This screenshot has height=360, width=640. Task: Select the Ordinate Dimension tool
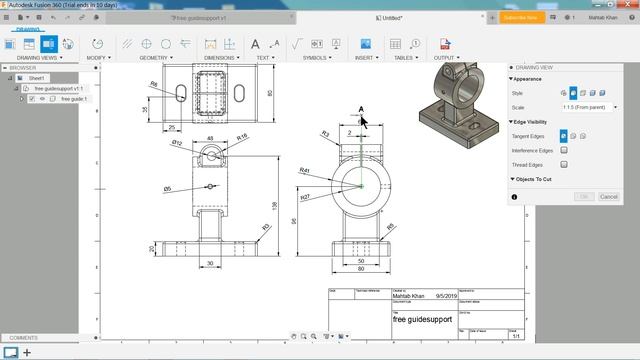tap(230, 44)
